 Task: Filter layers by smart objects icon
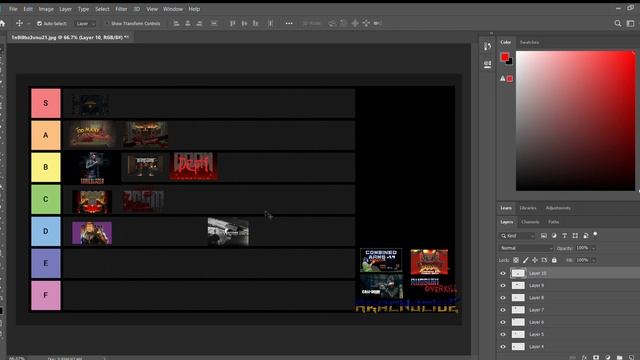586,236
